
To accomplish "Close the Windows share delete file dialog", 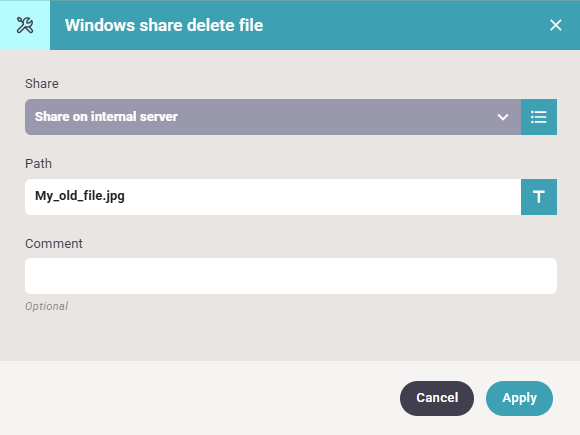I will [x=556, y=25].
